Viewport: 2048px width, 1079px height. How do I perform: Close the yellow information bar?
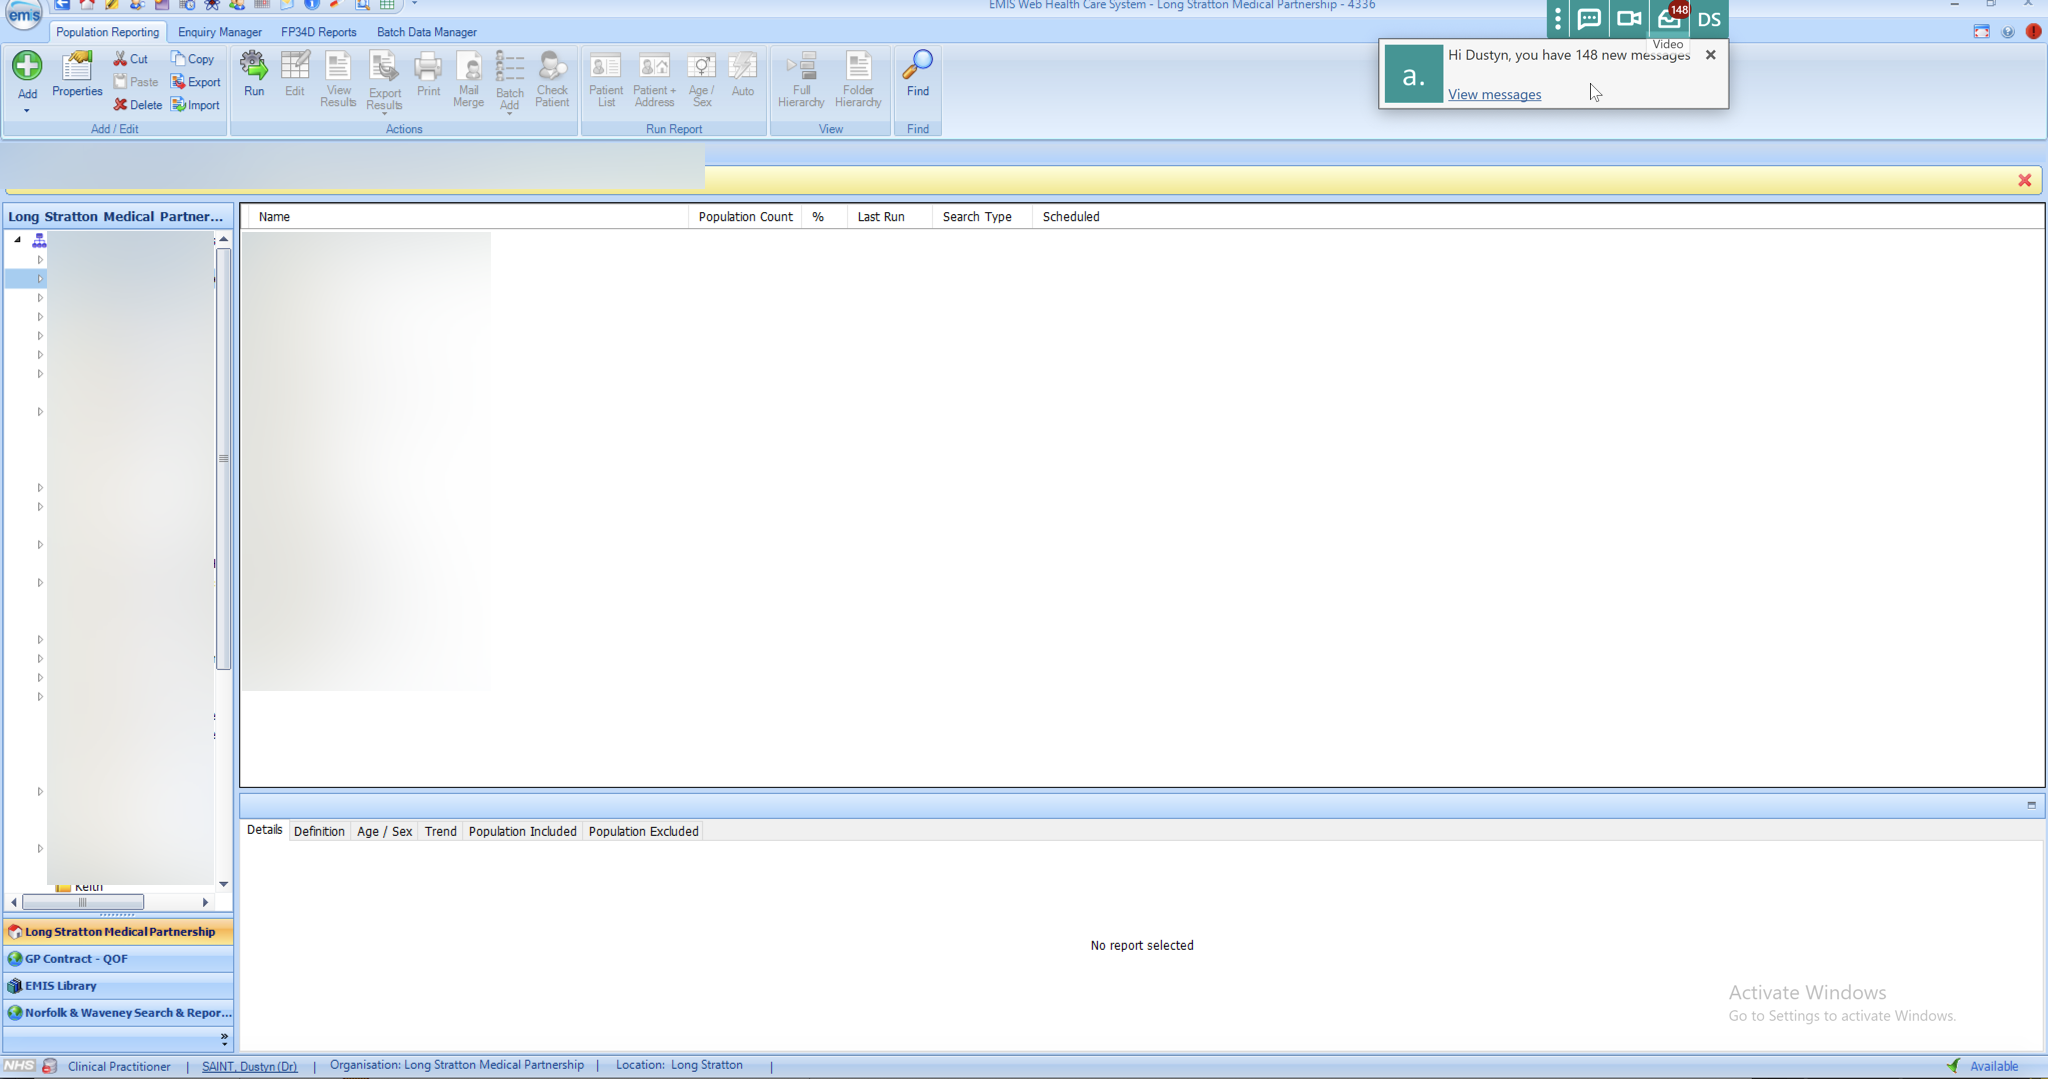click(x=2025, y=180)
